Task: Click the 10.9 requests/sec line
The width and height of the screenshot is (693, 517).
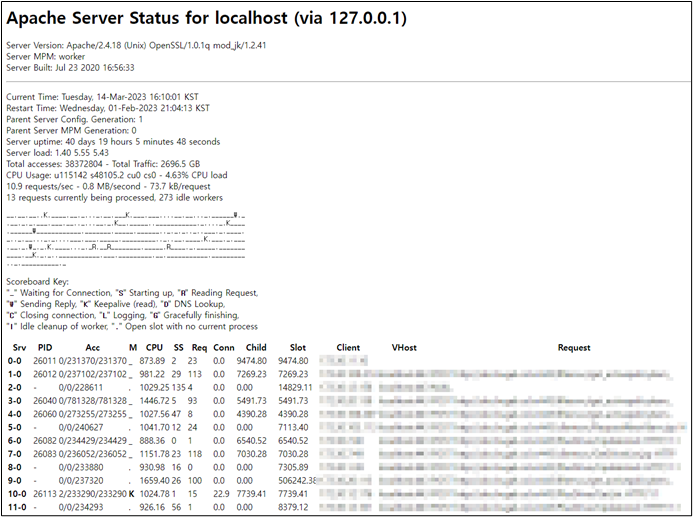Action: (108, 186)
